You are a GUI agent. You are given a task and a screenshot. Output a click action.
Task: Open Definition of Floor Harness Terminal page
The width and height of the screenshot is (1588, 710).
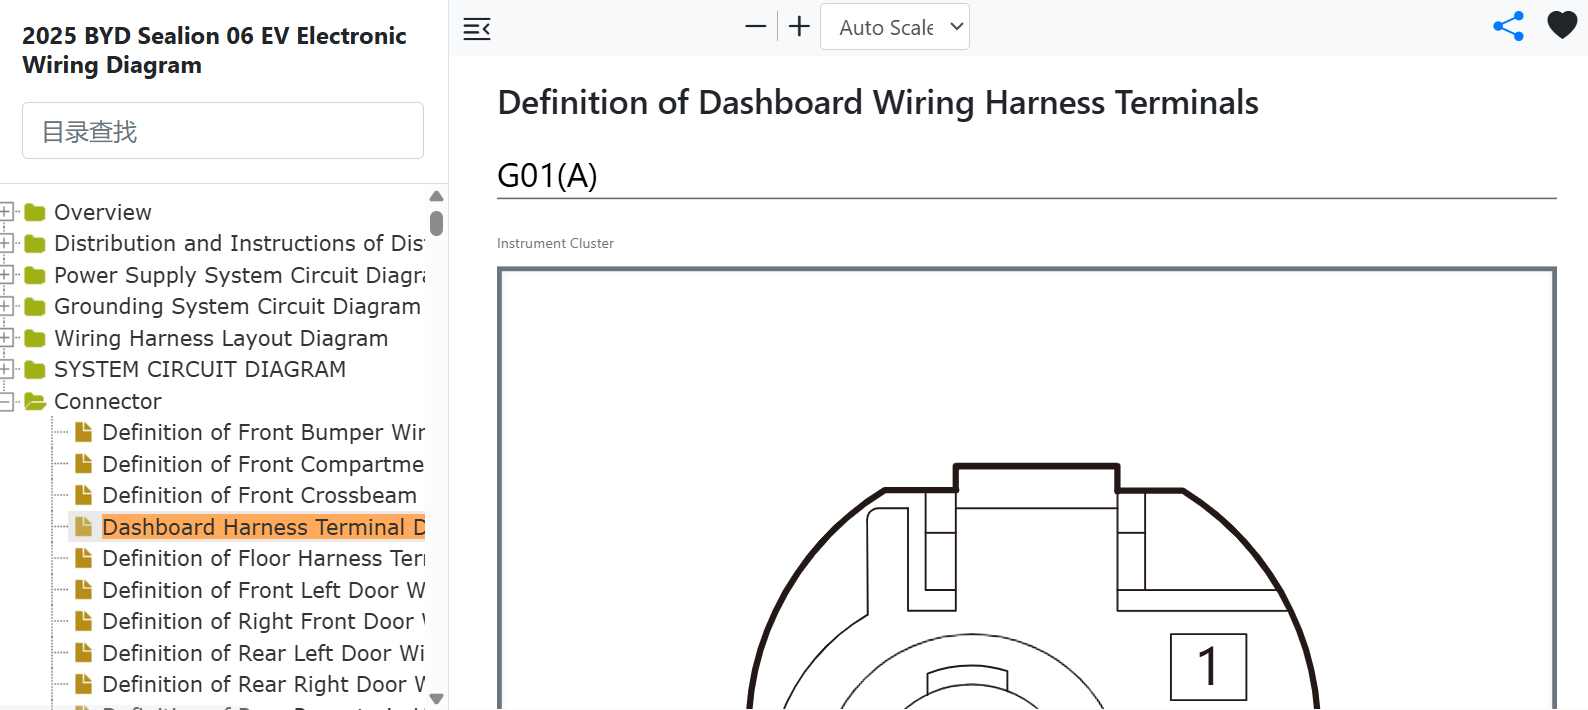tap(263, 558)
